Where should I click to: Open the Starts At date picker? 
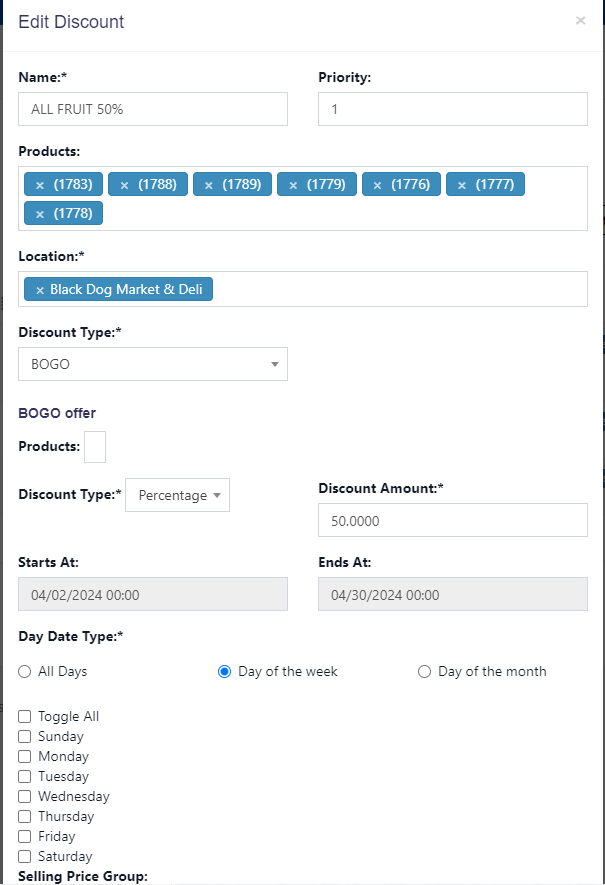tap(153, 594)
